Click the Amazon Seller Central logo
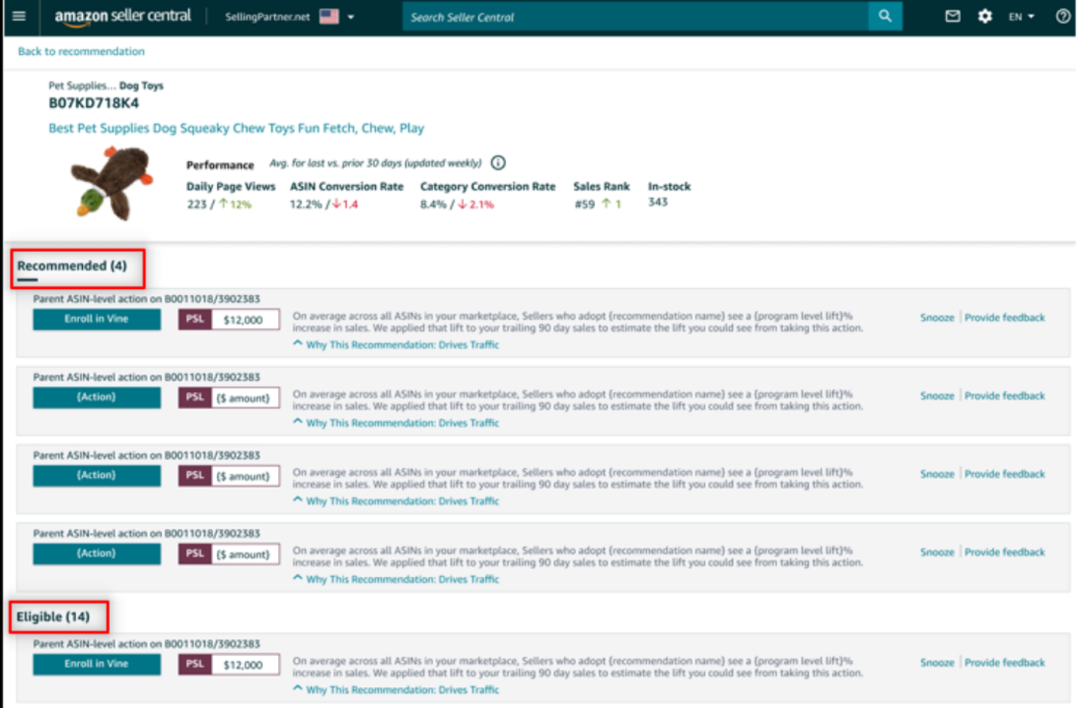The image size is (1080, 708). (x=123, y=17)
